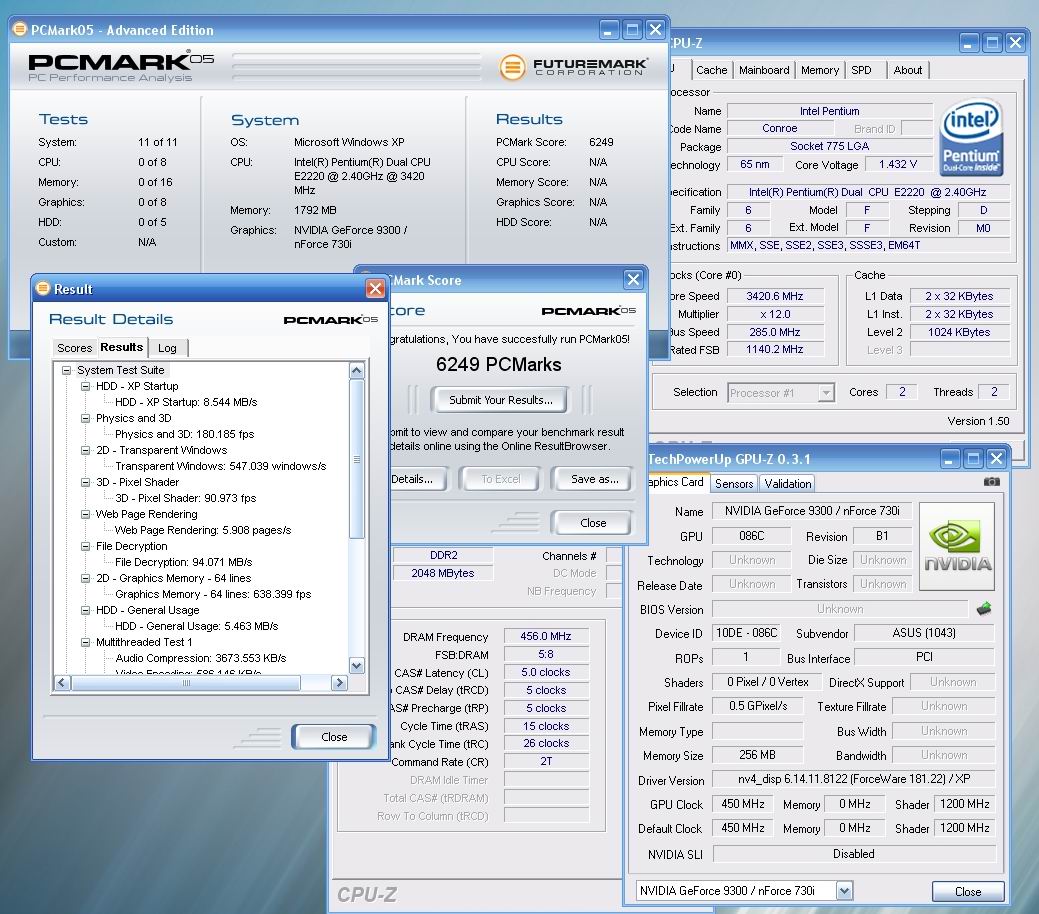Viewport: 1039px width, 914px height.
Task: Click the result tree scroll left arrow
Action: [62, 682]
